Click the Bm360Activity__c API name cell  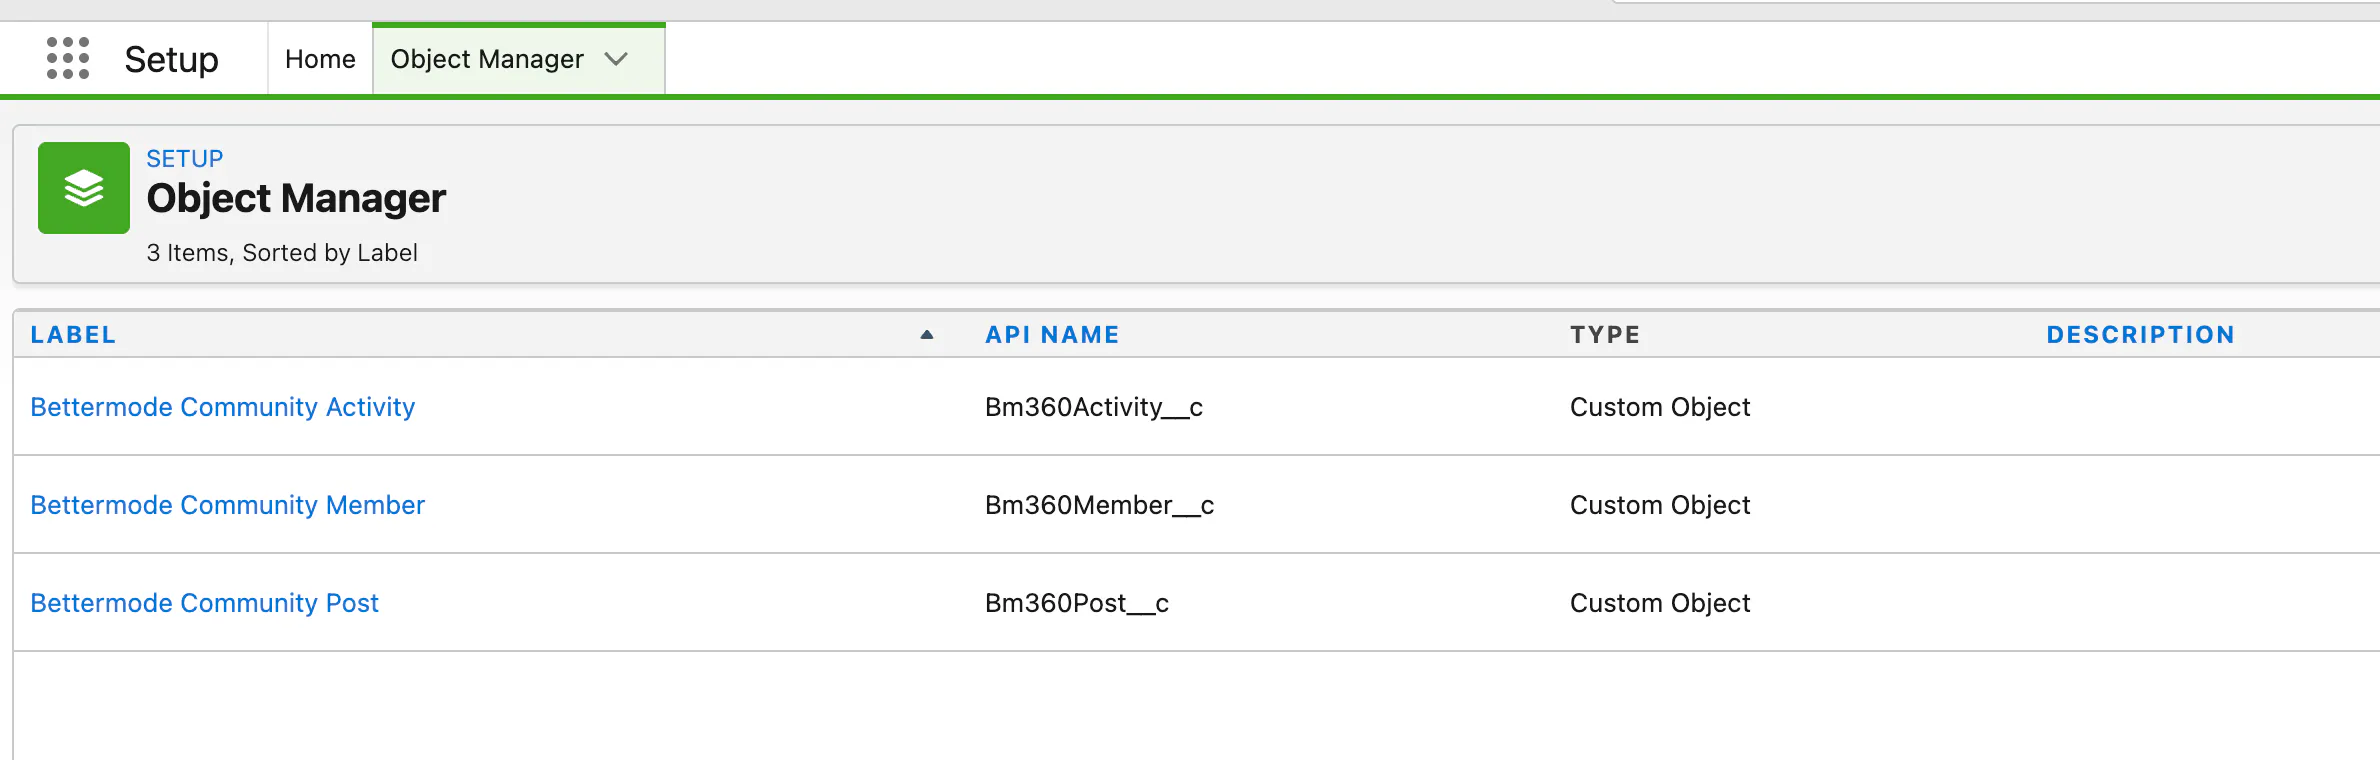coord(1094,407)
